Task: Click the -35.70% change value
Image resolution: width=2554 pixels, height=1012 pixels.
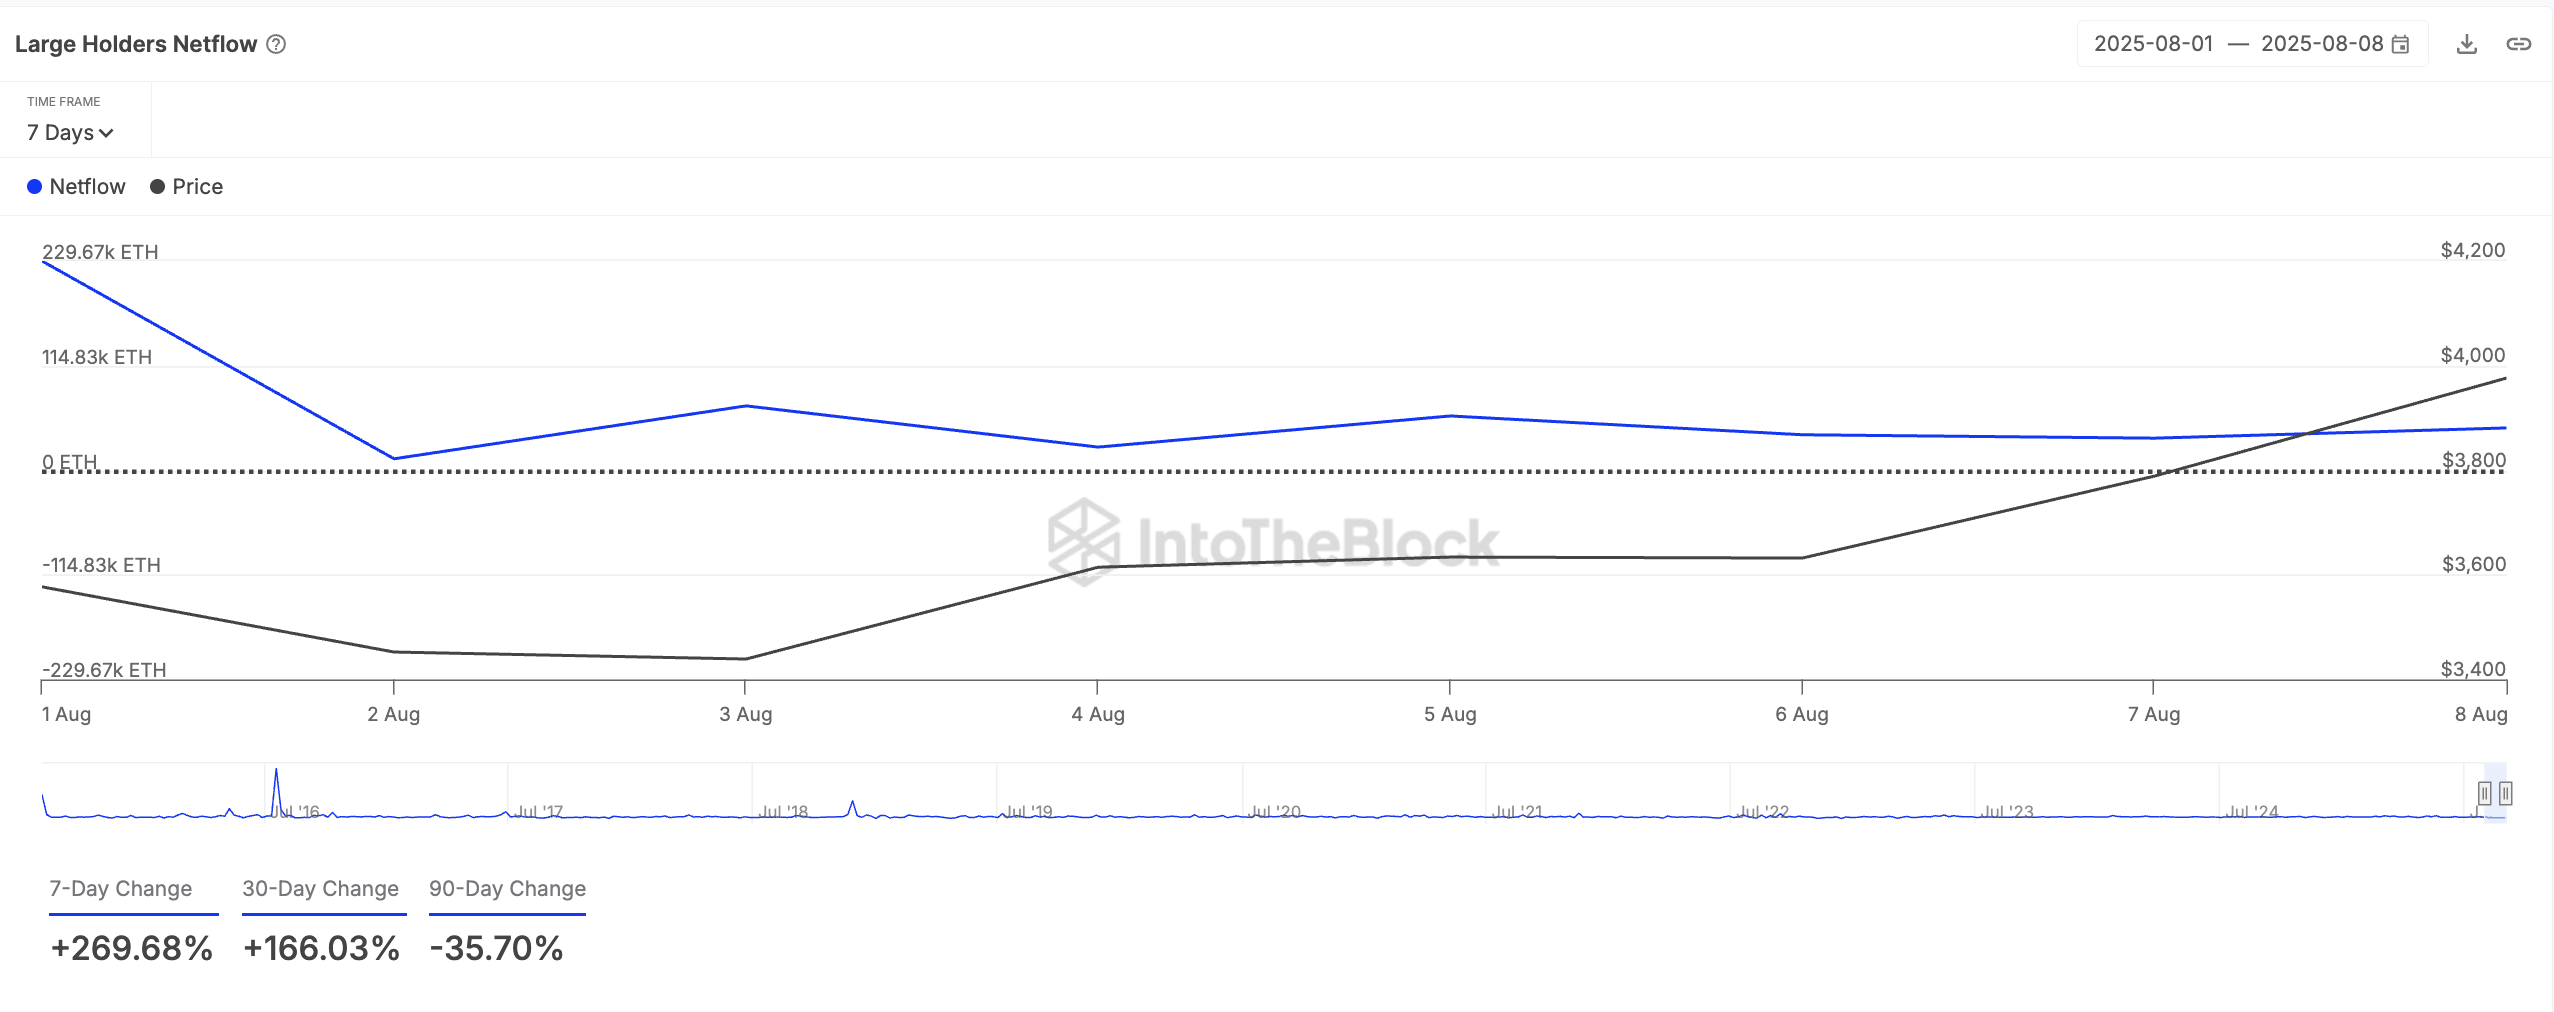Action: [x=497, y=948]
